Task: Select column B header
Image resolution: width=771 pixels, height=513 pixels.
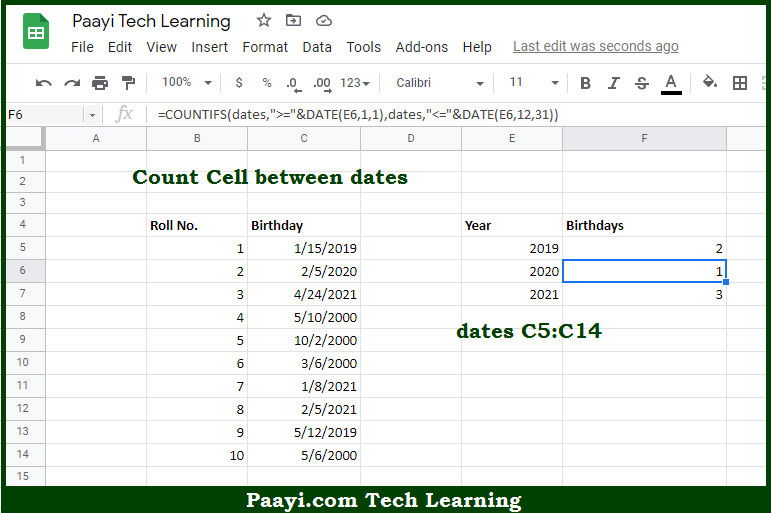Action: tap(197, 138)
